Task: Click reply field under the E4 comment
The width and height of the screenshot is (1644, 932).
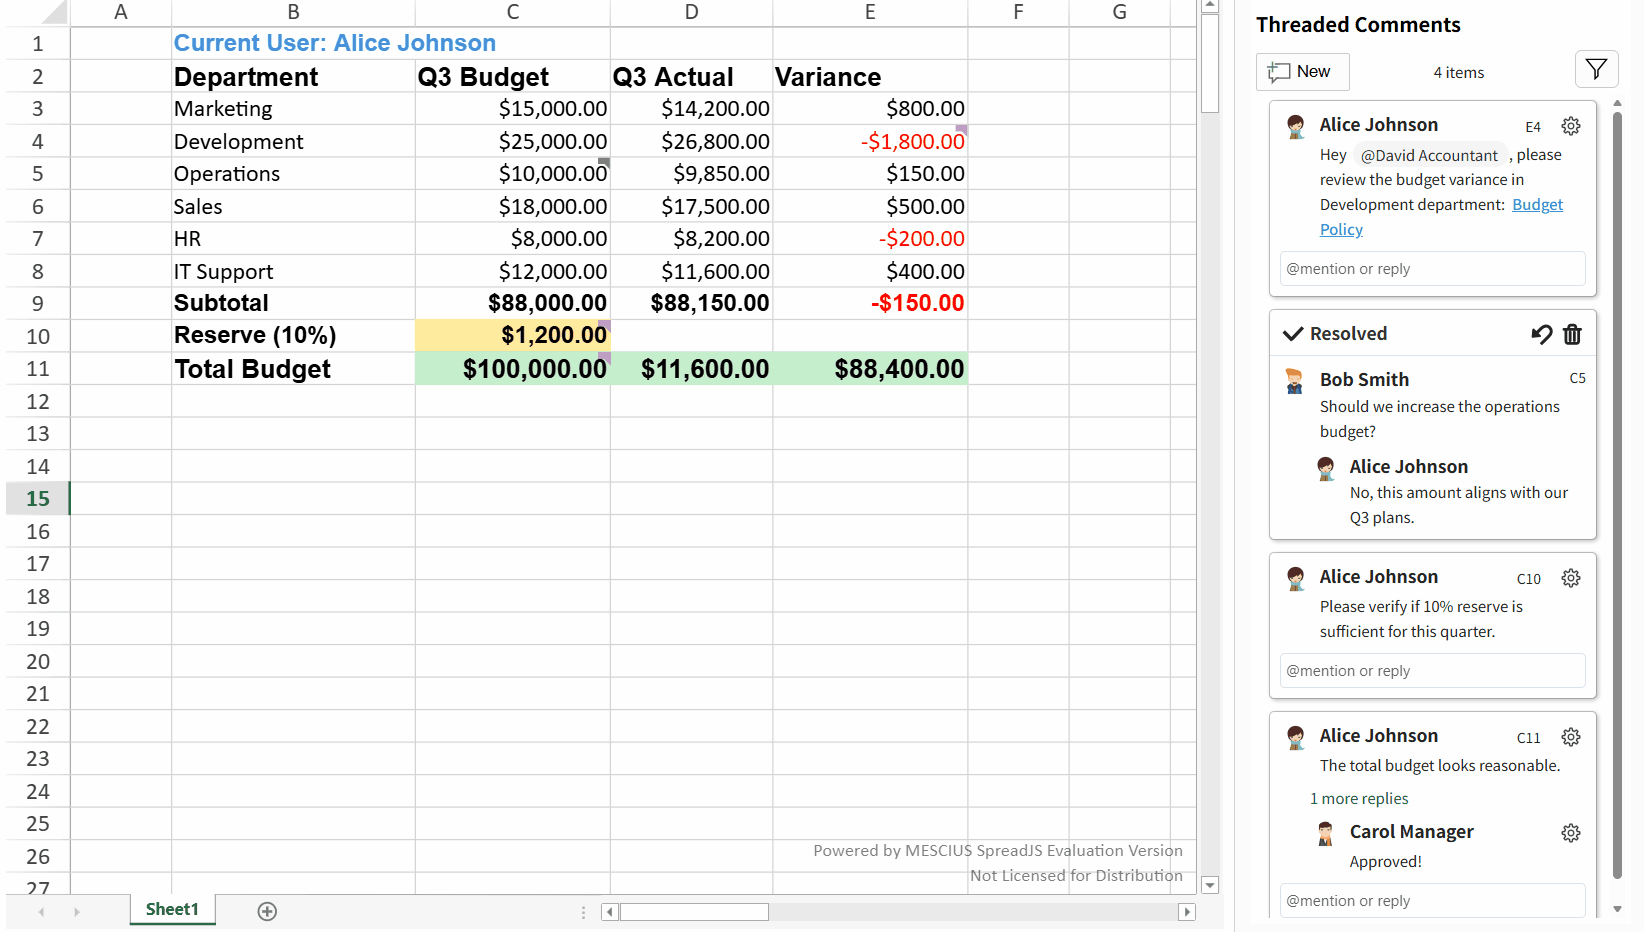Action: [1432, 269]
